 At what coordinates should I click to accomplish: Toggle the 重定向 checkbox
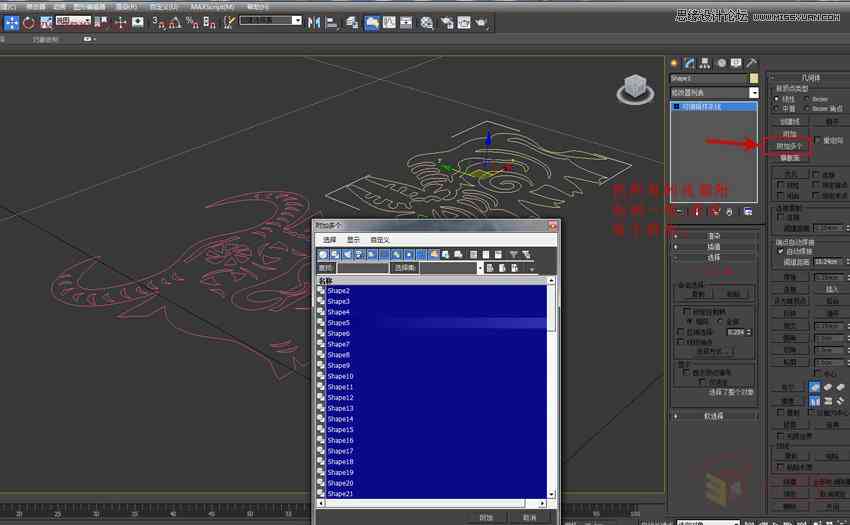click(x=818, y=140)
